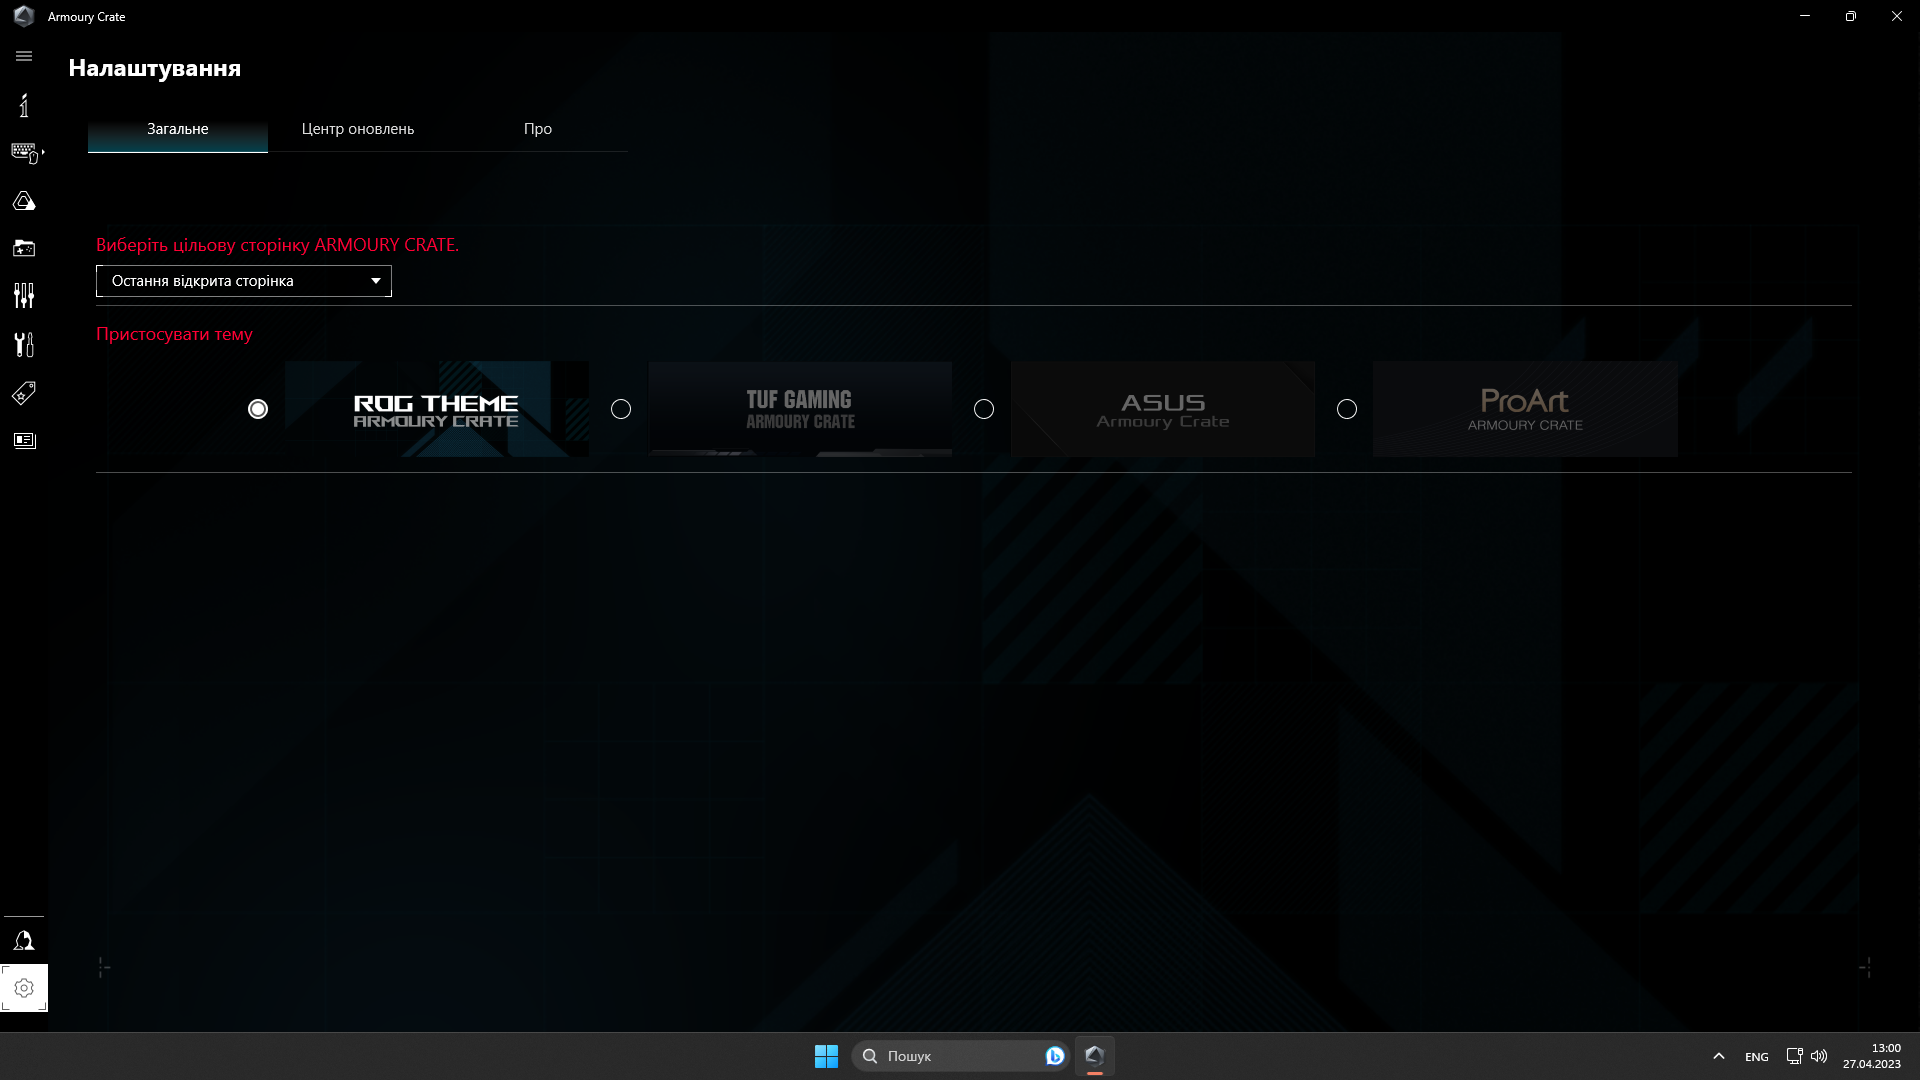The height and width of the screenshot is (1080, 1920).
Task: Switch to the Про tab
Action: (538, 129)
